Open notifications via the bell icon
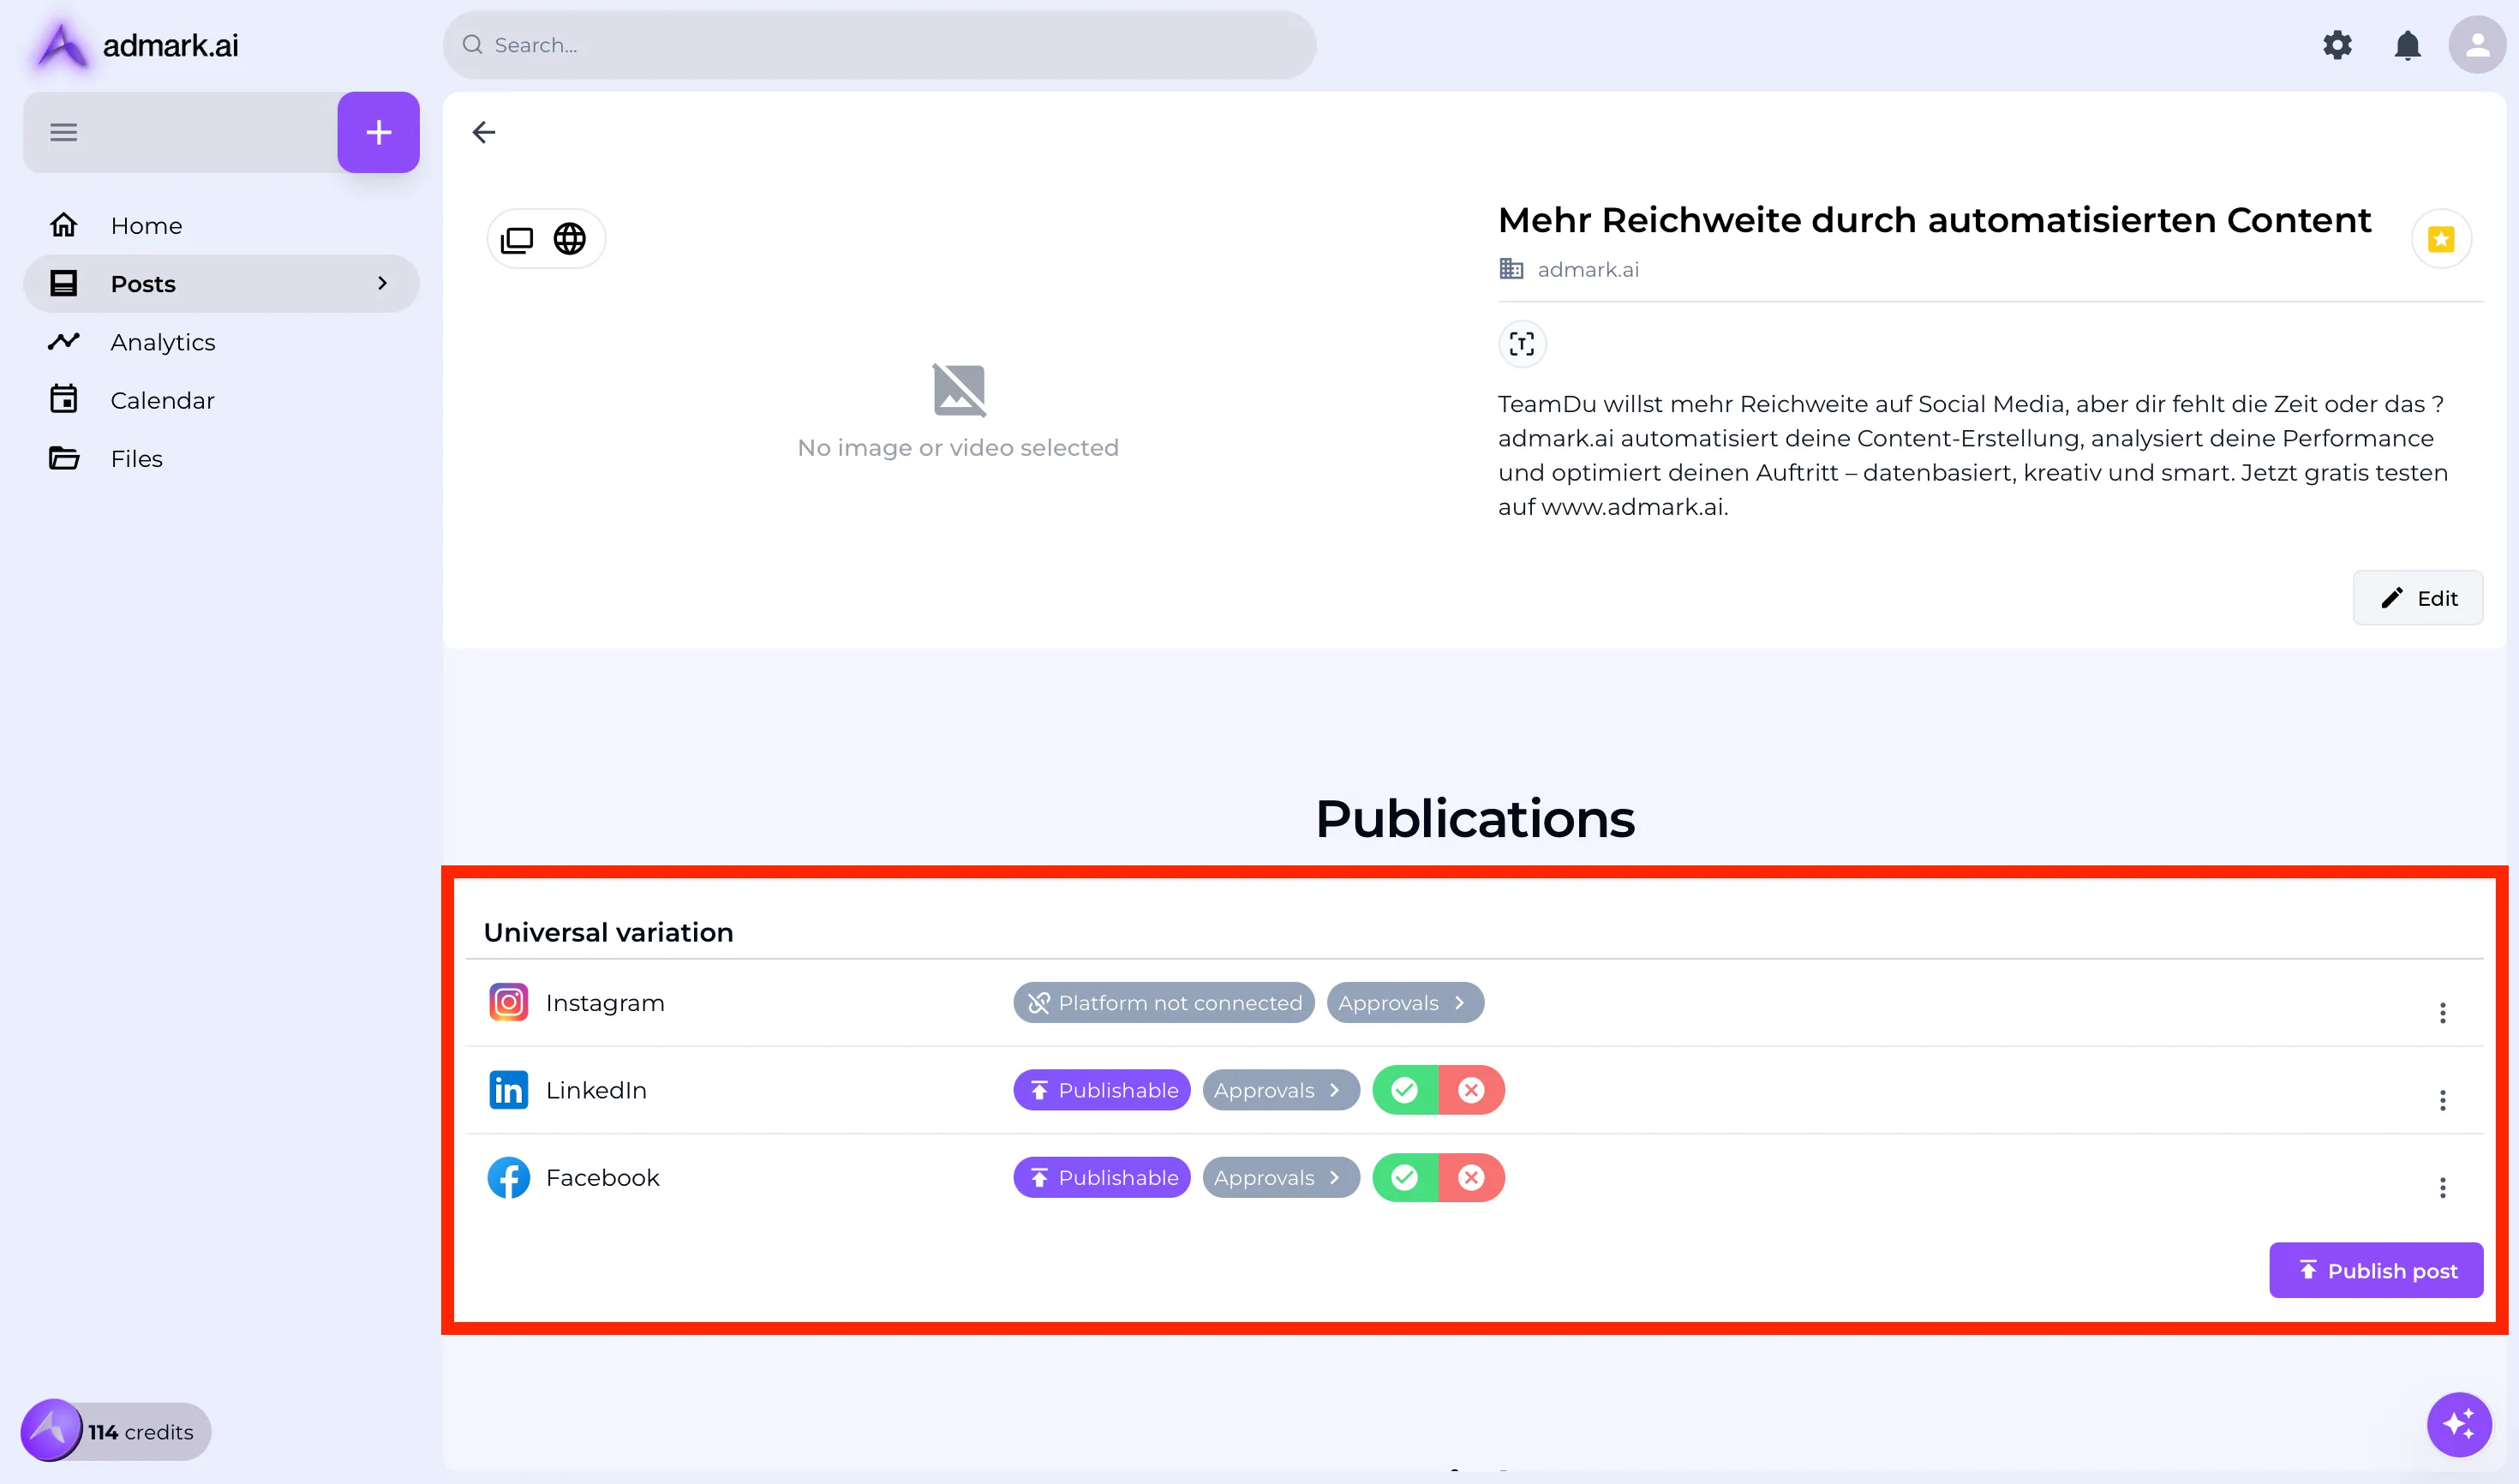The height and width of the screenshot is (1484, 2519). (x=2407, y=45)
